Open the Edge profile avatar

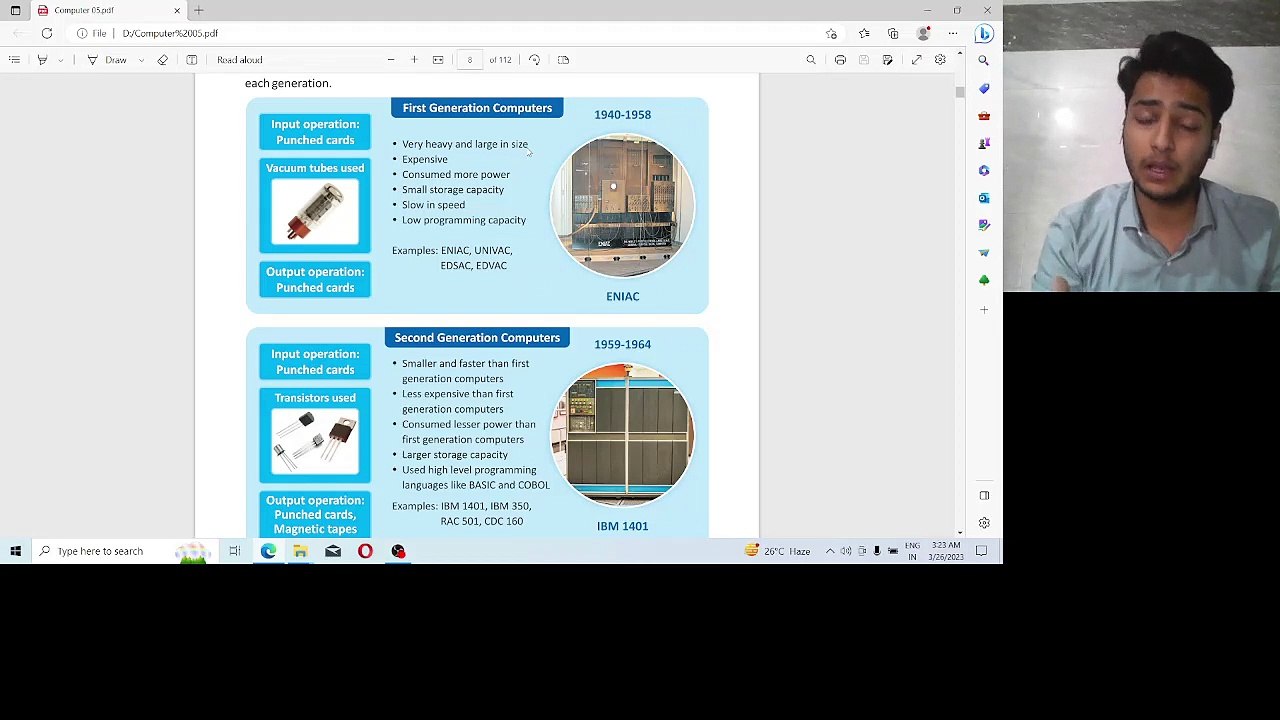pyautogui.click(x=923, y=34)
